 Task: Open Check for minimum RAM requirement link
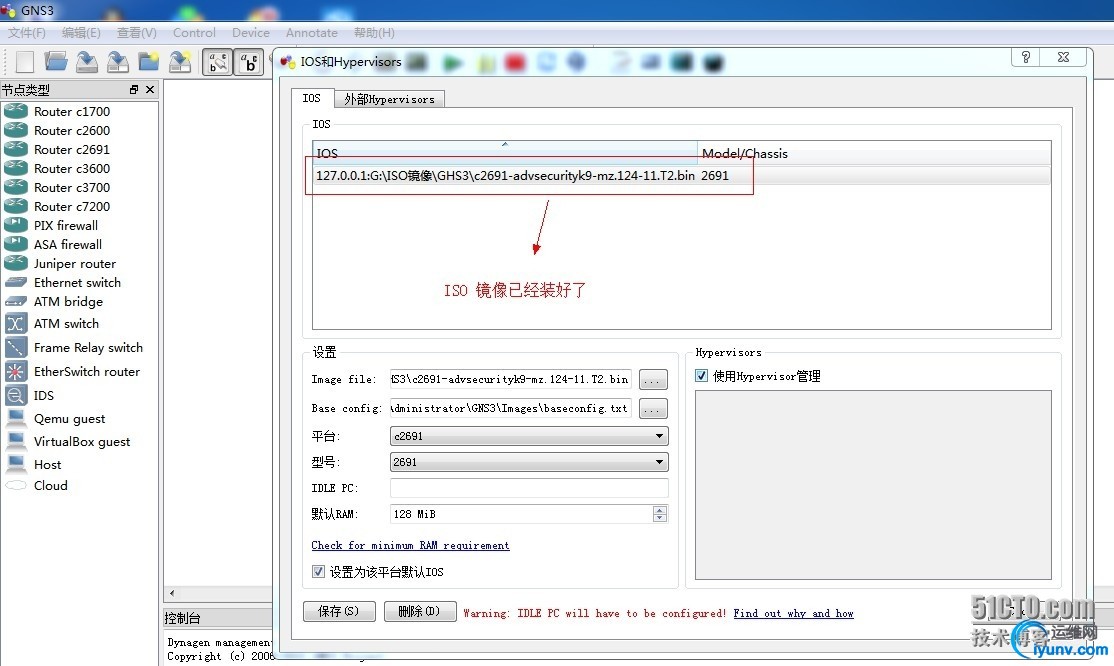(410, 545)
